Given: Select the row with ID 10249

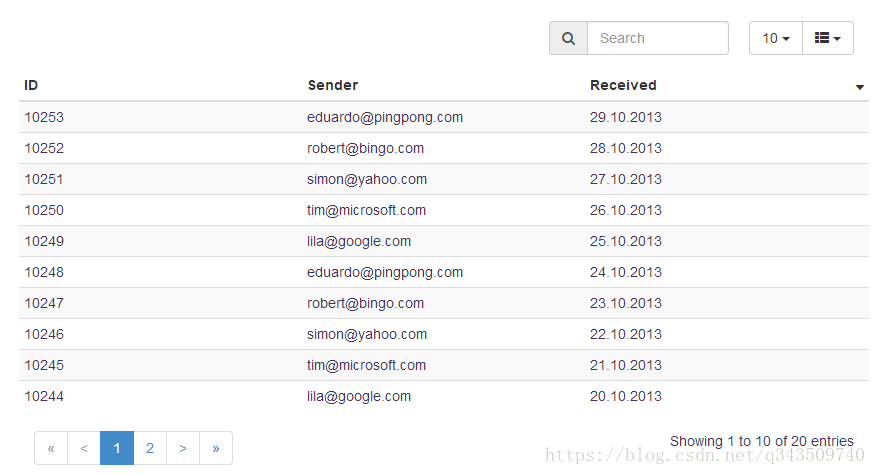Looking at the screenshot, I should (444, 241).
